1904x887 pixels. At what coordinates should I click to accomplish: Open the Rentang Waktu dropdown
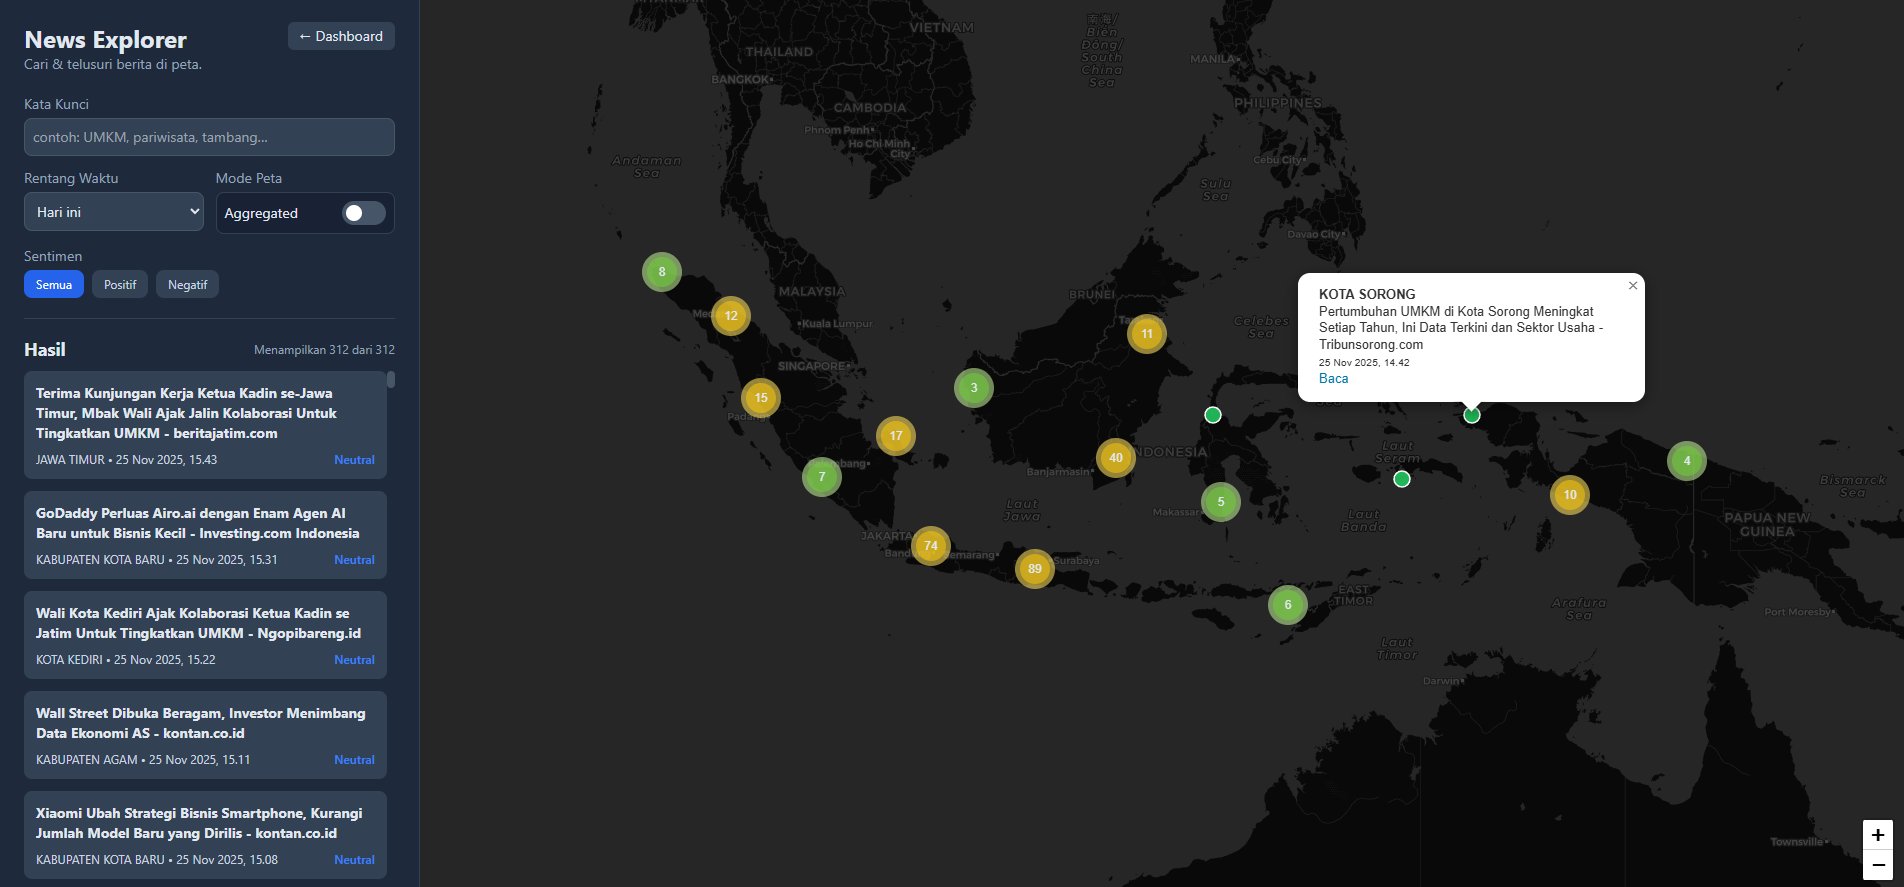point(114,212)
